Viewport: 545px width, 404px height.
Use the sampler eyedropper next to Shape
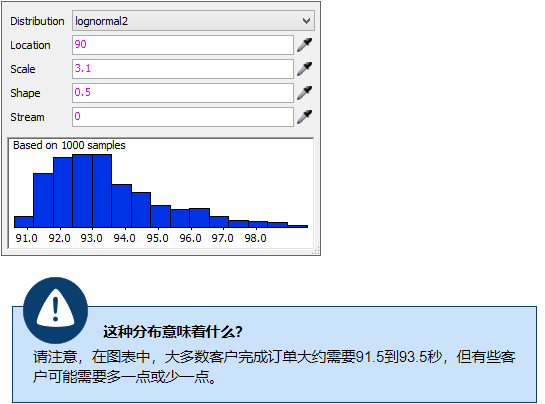[304, 93]
